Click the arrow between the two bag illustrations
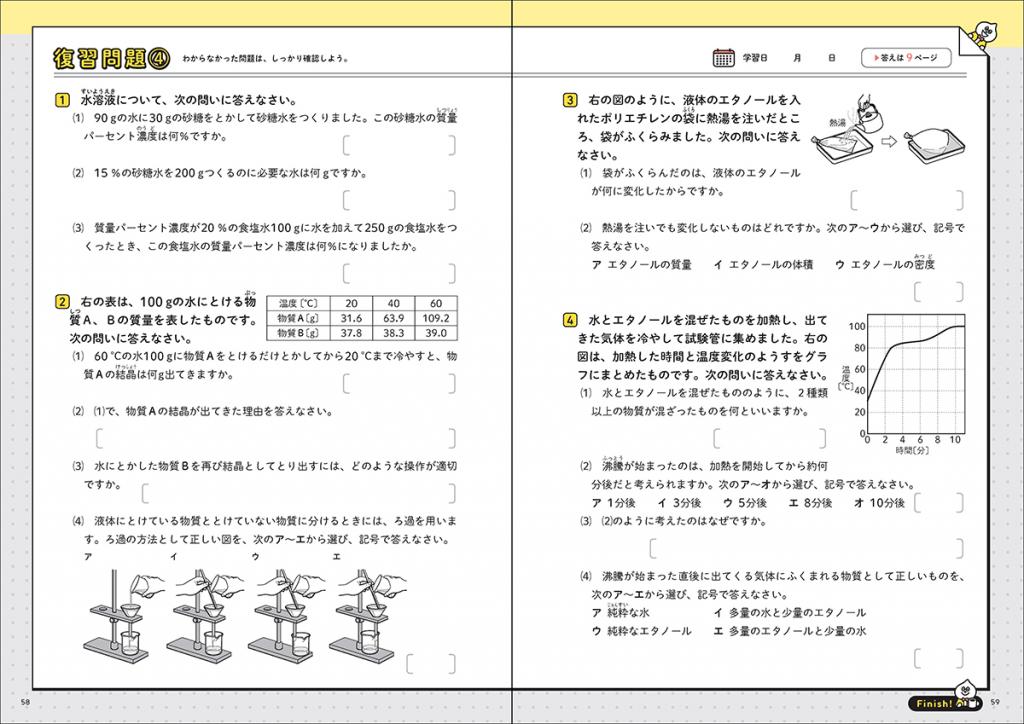Image resolution: width=1024 pixels, height=724 pixels. 889,142
